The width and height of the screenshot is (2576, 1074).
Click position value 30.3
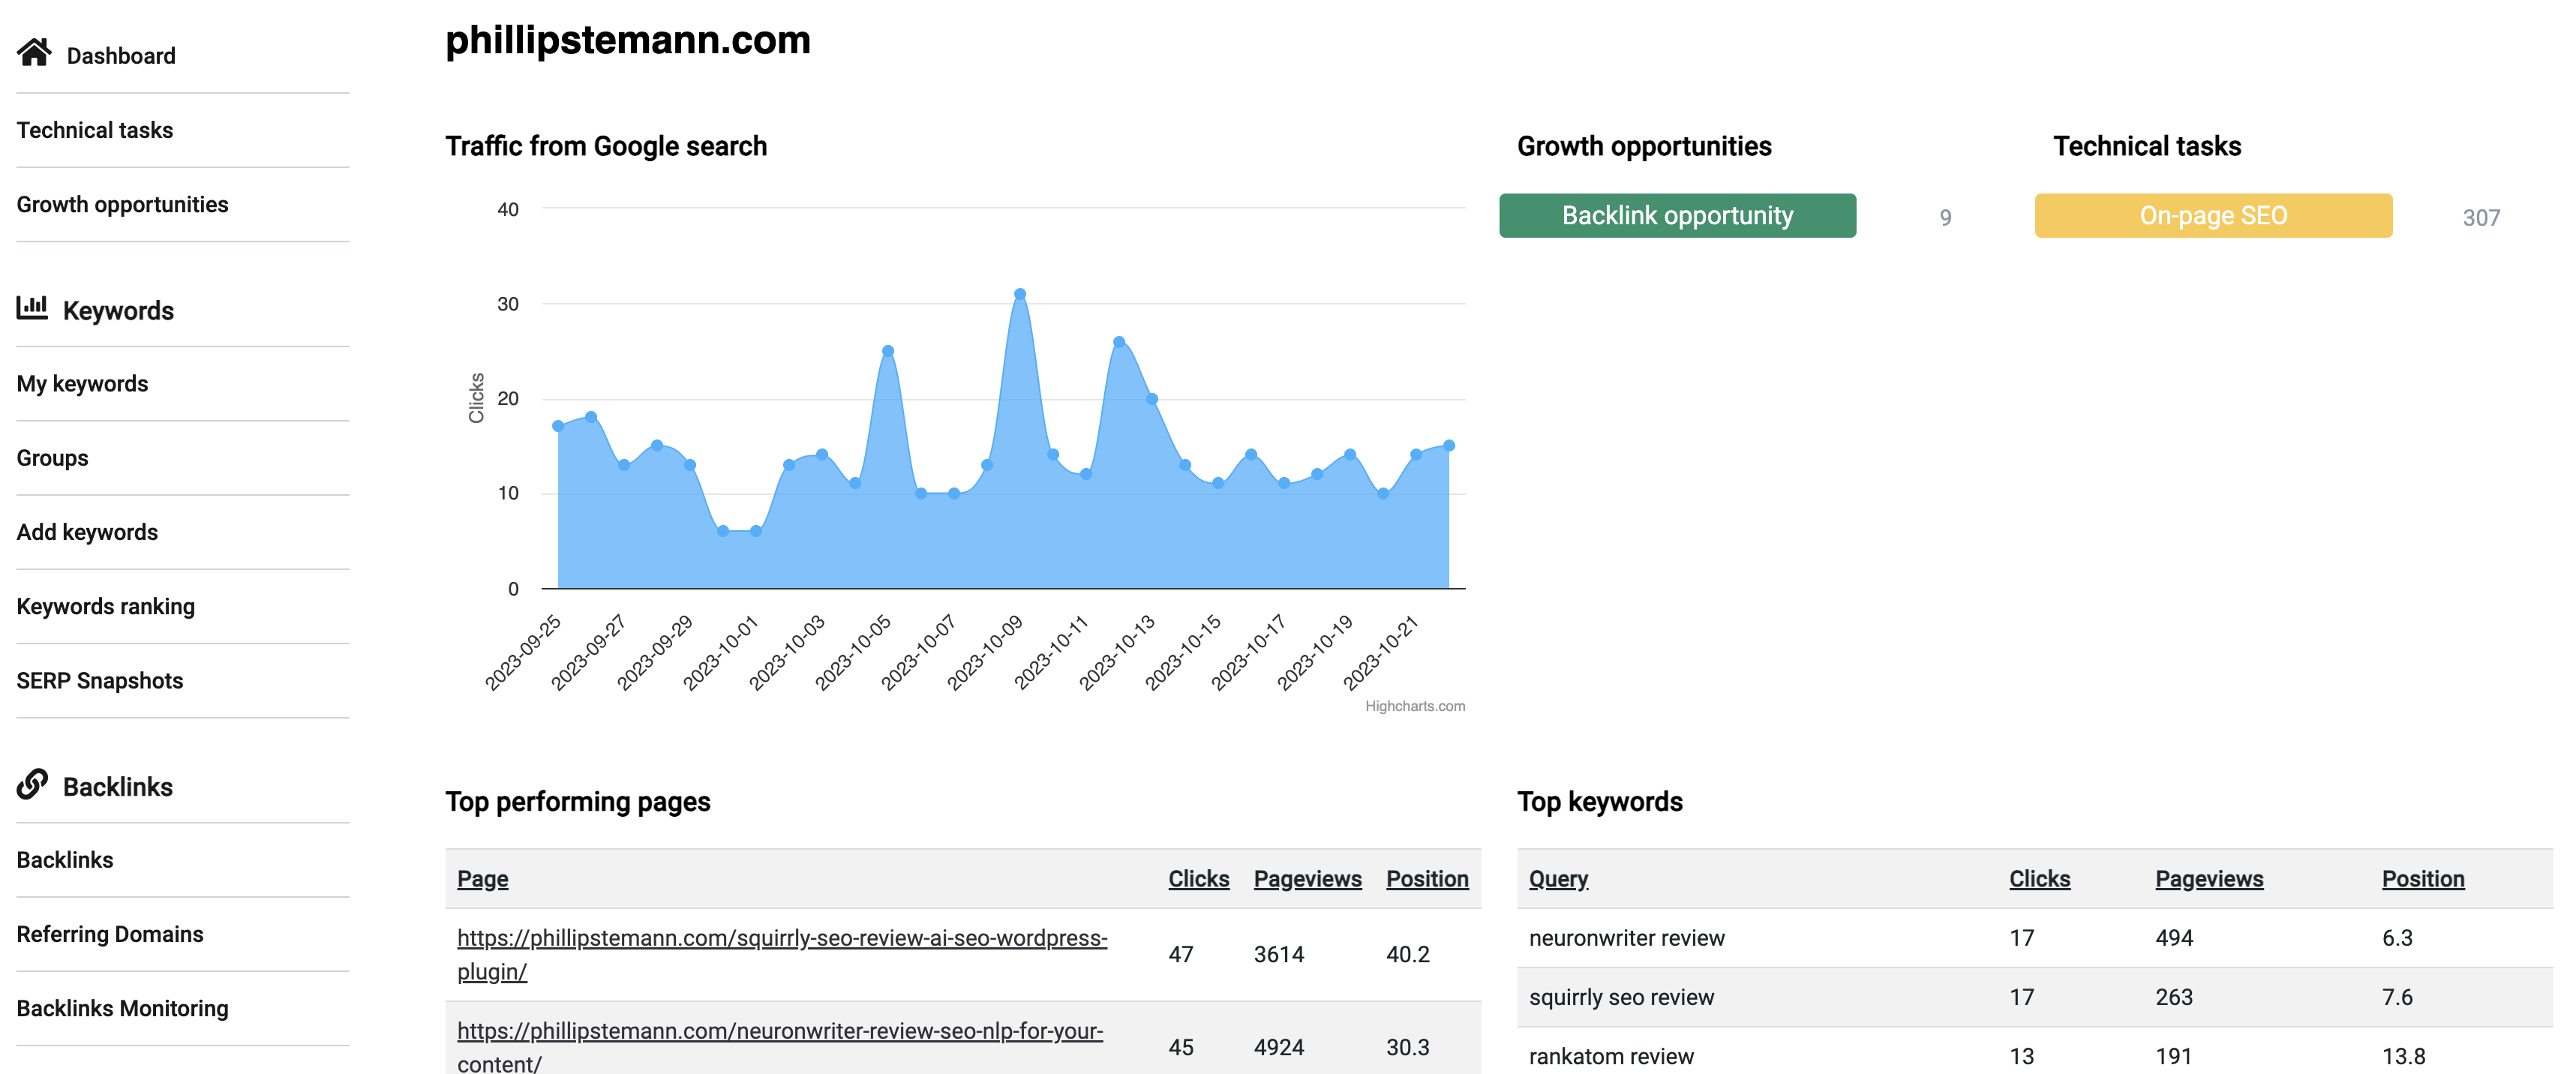1407,1047
